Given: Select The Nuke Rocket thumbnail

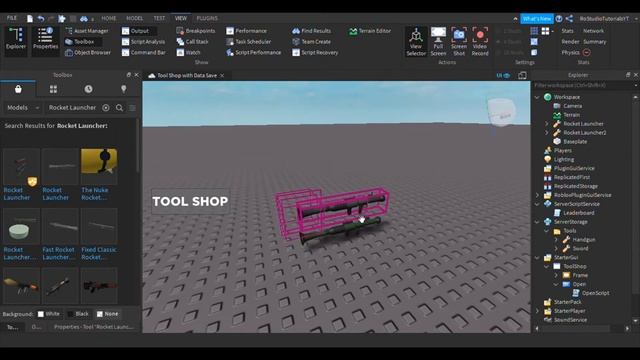Looking at the screenshot, I should pos(99,167).
